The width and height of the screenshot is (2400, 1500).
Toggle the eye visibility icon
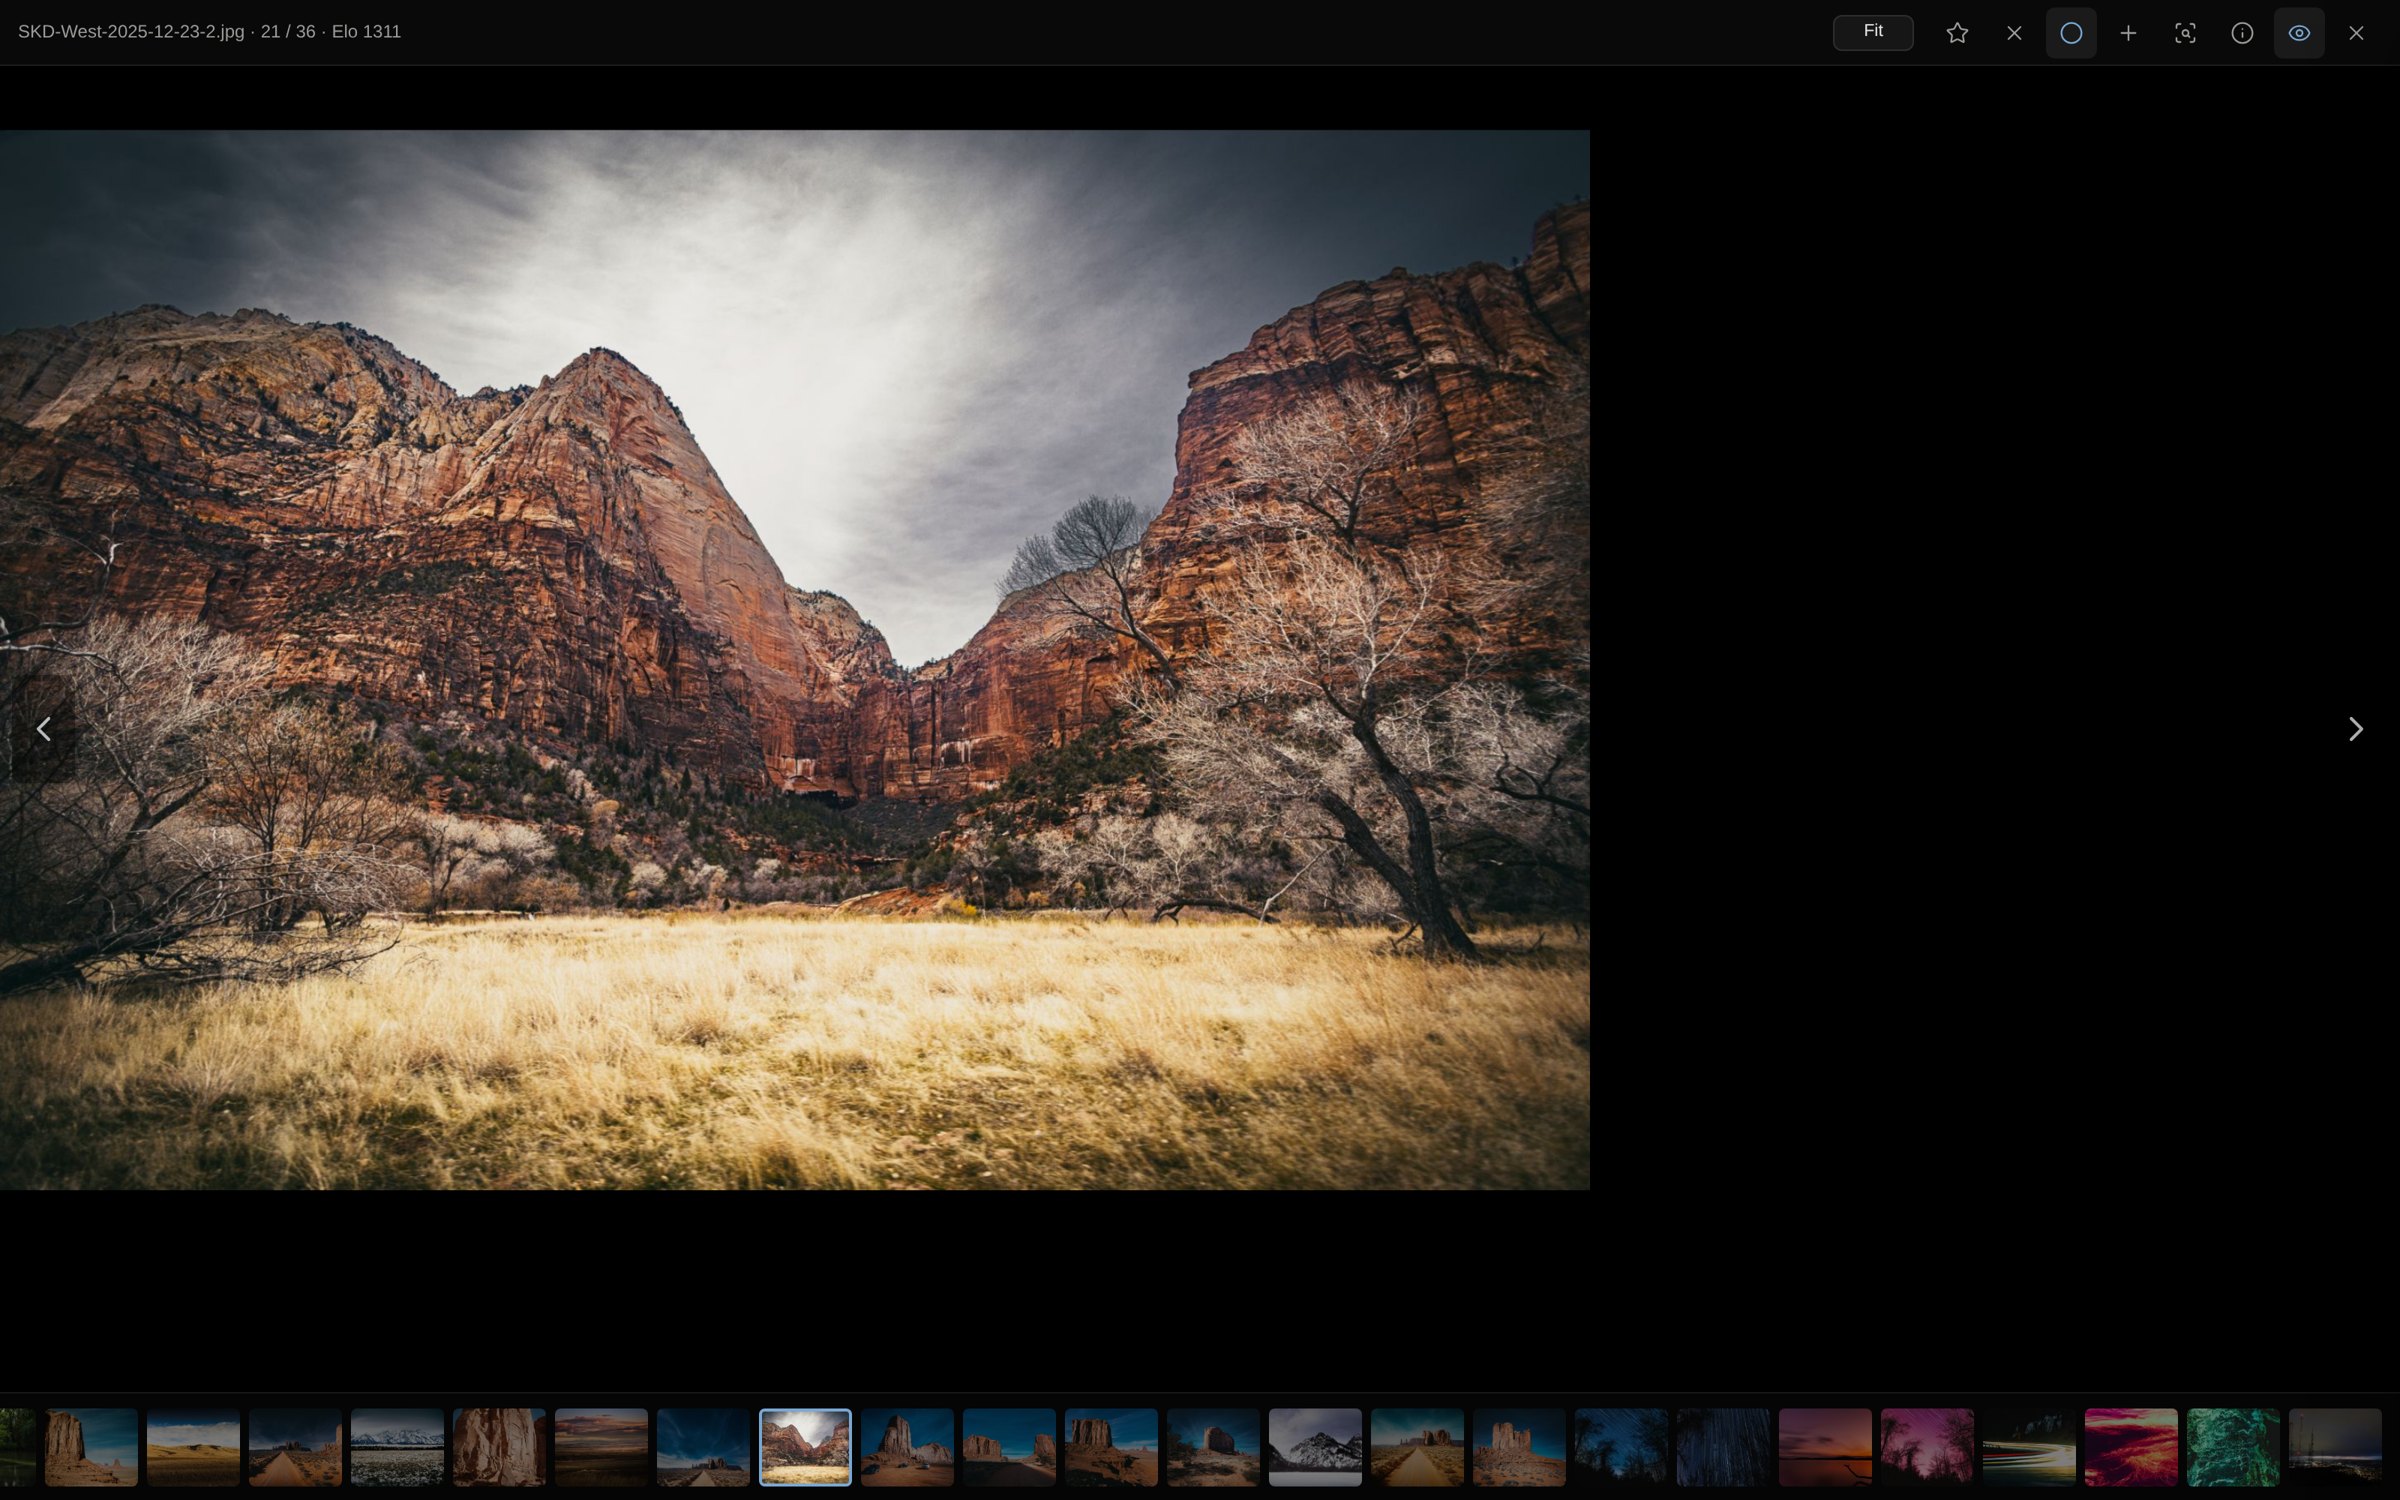pyautogui.click(x=2299, y=33)
